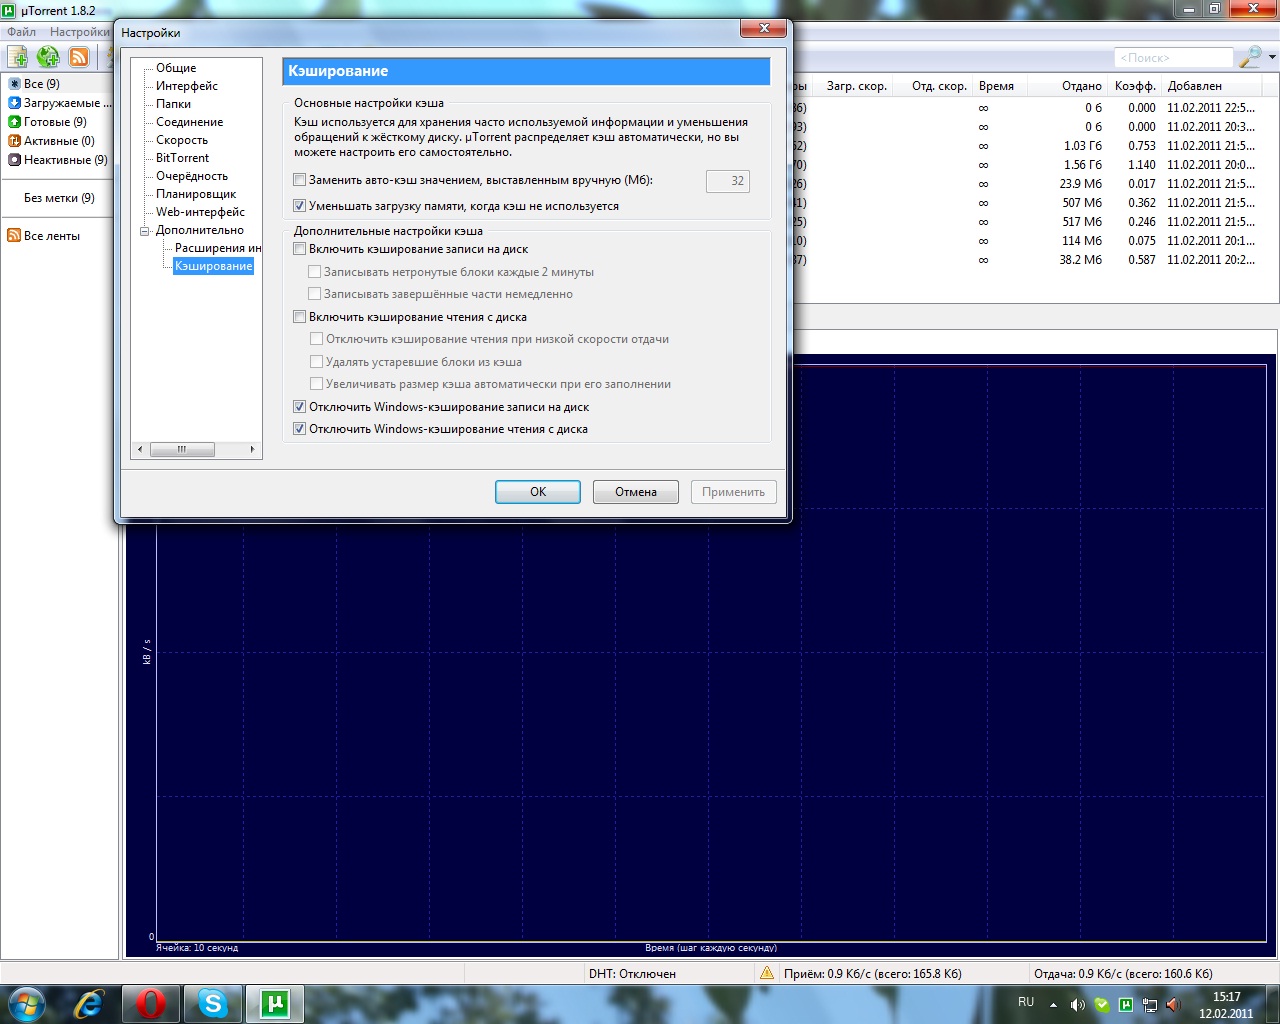Open the Opera browser taskbar icon
The width and height of the screenshot is (1280, 1024).
pyautogui.click(x=151, y=1003)
